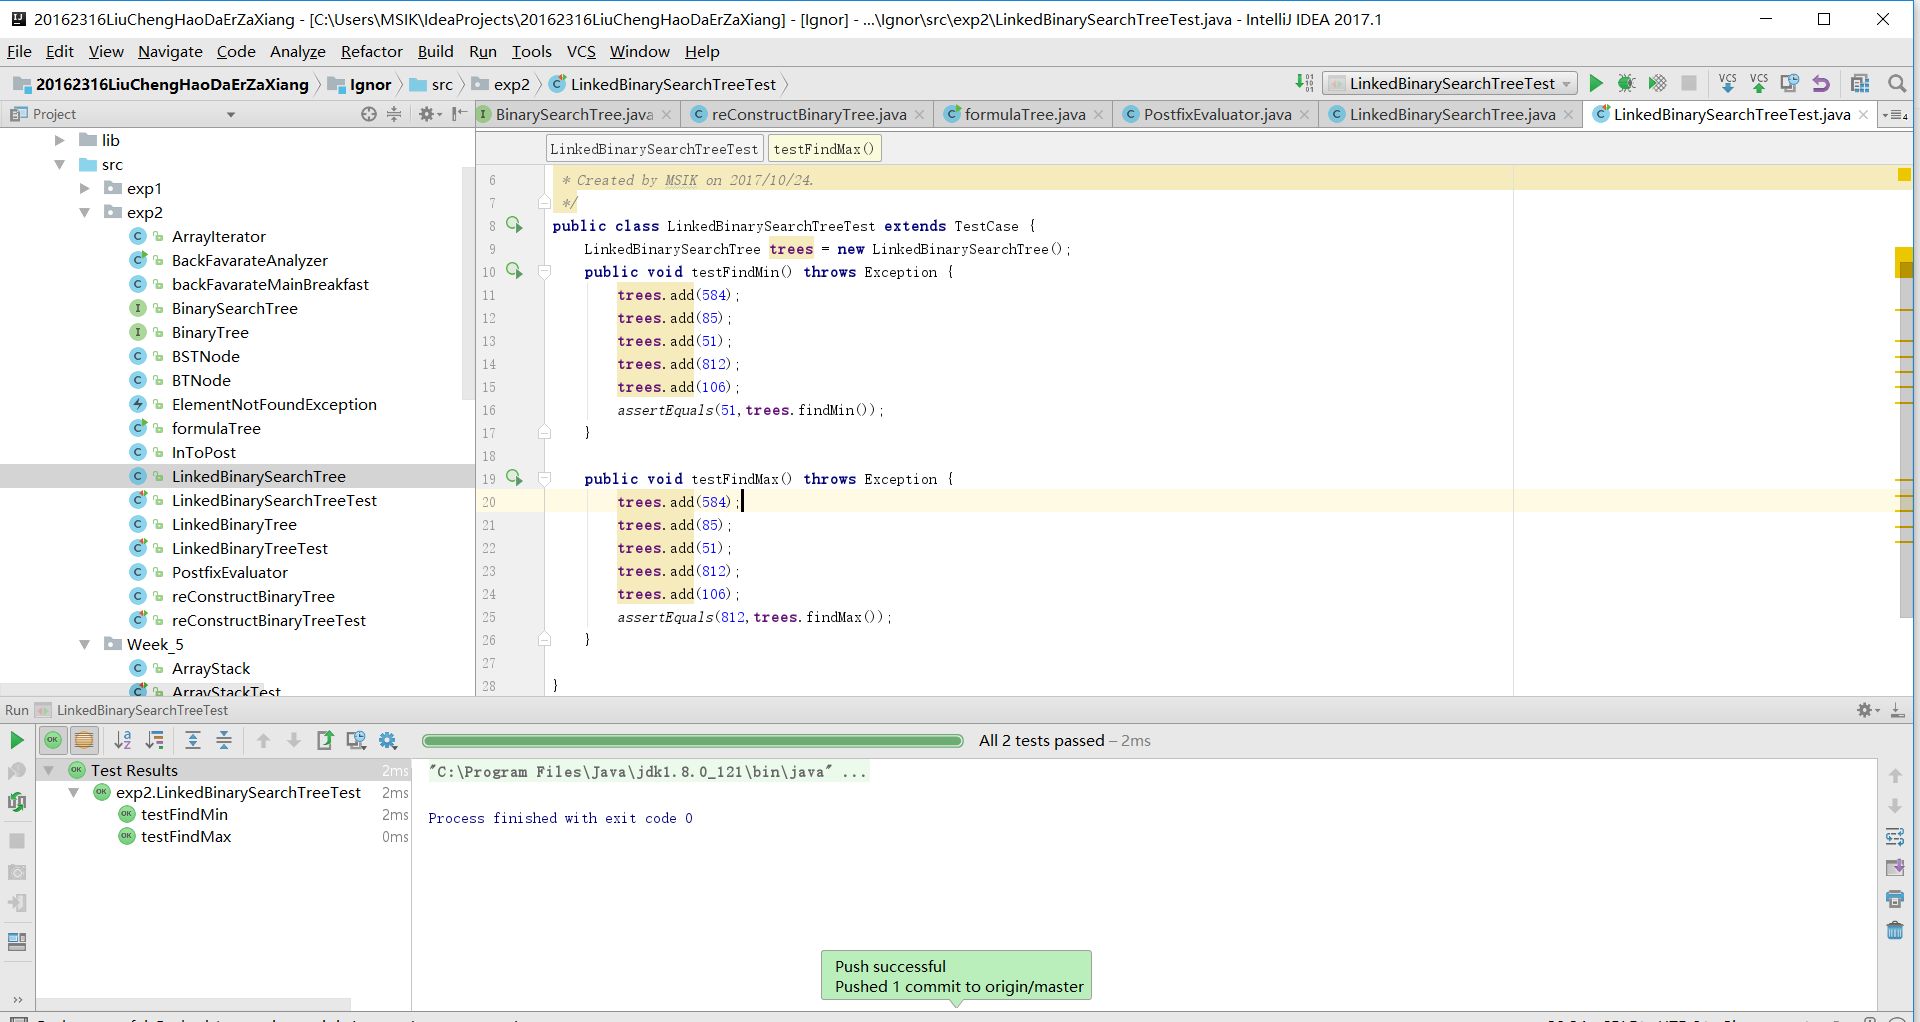The image size is (1920, 1022).
Task: Run LinkedBinarySearchTreeTest with the green Run button
Action: pyautogui.click(x=1596, y=83)
